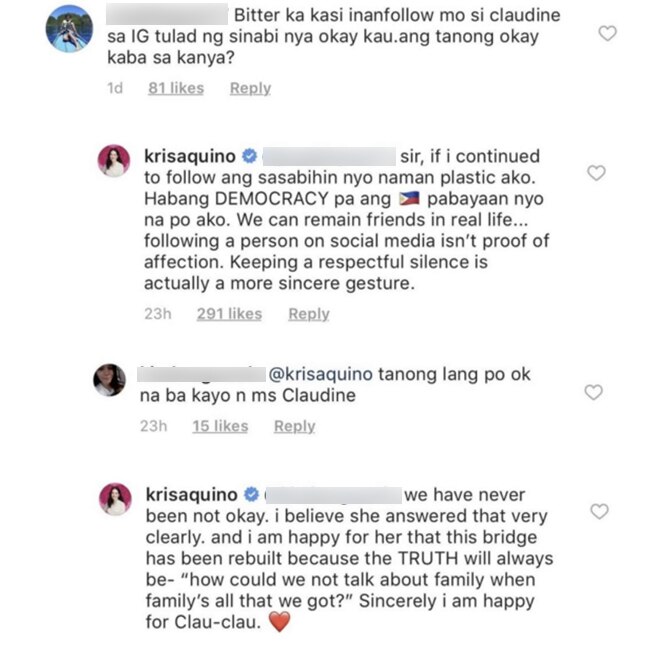View the 81 likes list
This screenshot has height=650, width=660.
click(x=176, y=88)
